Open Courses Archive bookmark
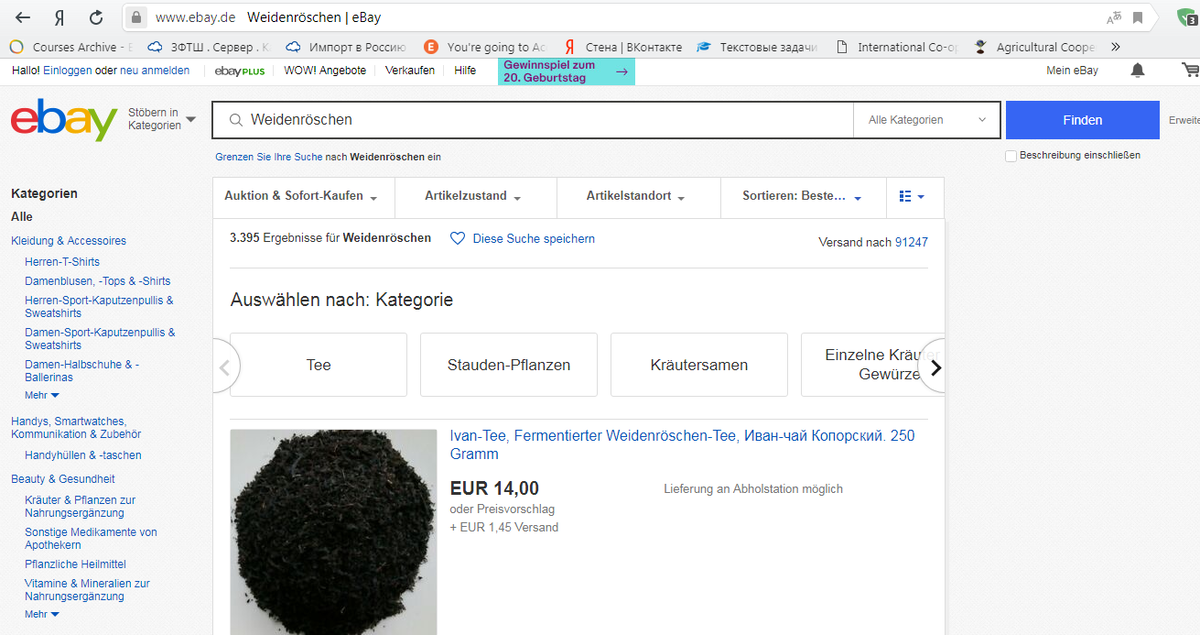Viewport: 1200px width, 635px height. (x=70, y=47)
